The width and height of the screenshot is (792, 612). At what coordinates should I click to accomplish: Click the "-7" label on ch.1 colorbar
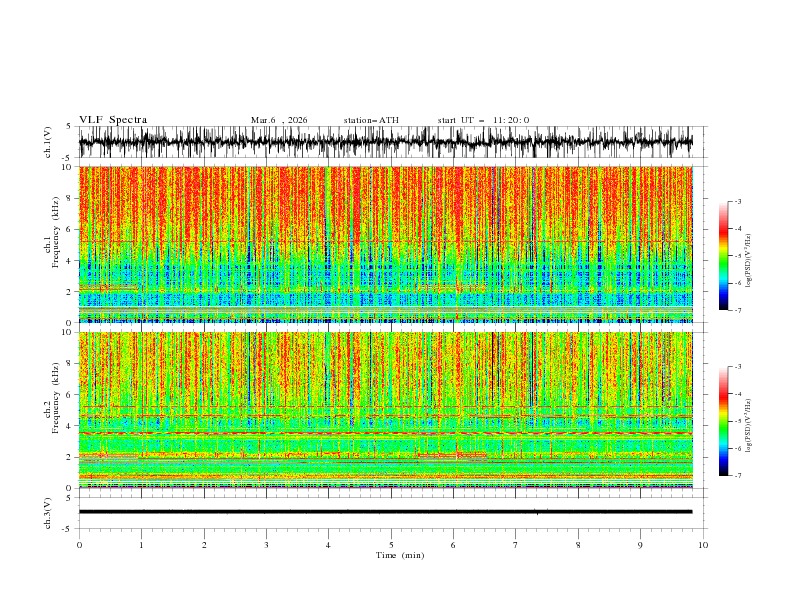point(738,310)
